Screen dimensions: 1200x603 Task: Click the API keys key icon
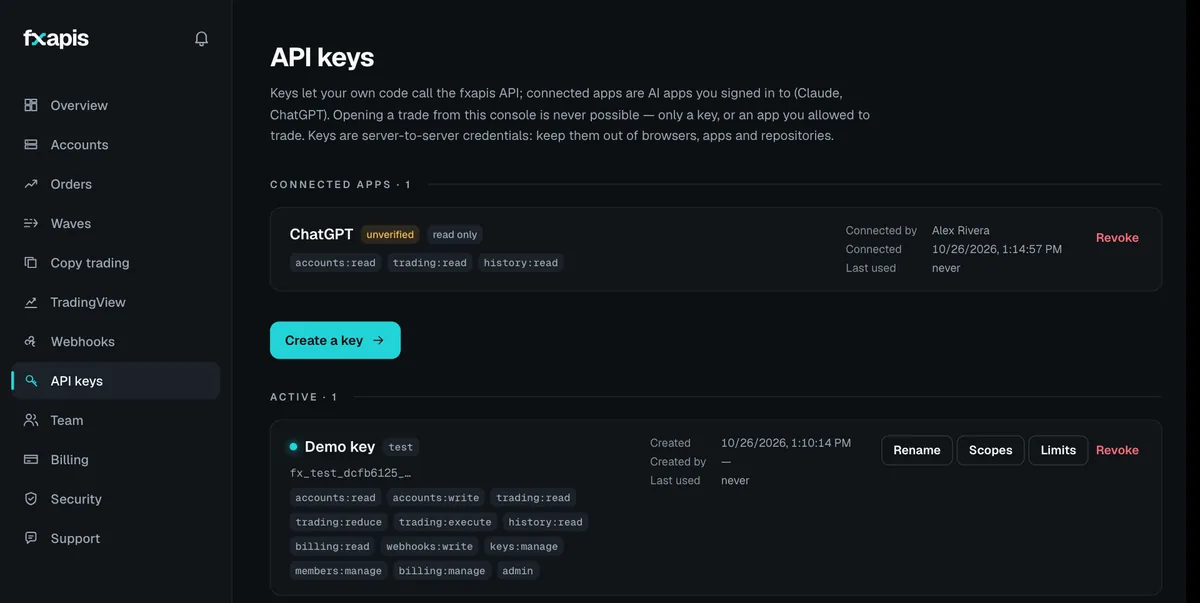point(31,381)
